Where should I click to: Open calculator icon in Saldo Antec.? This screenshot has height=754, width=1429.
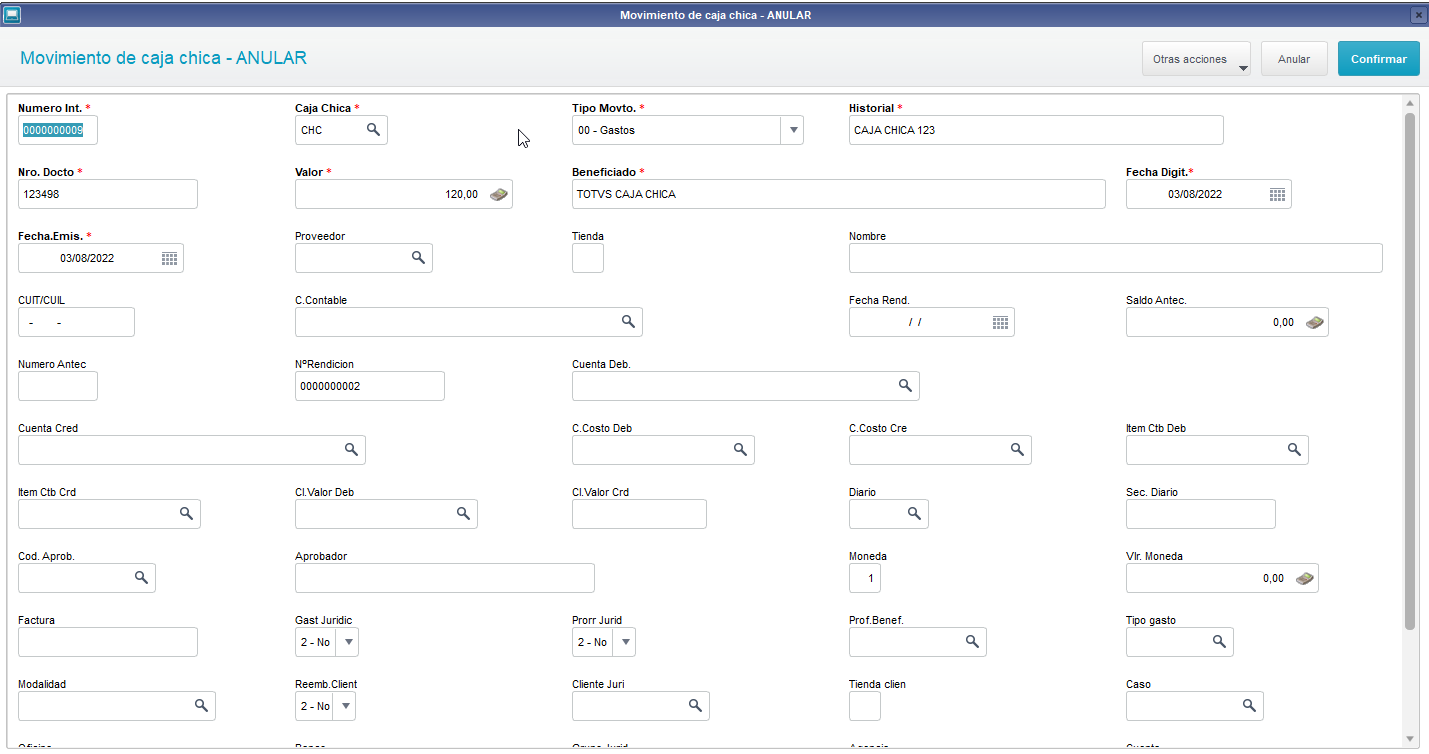pos(1315,322)
